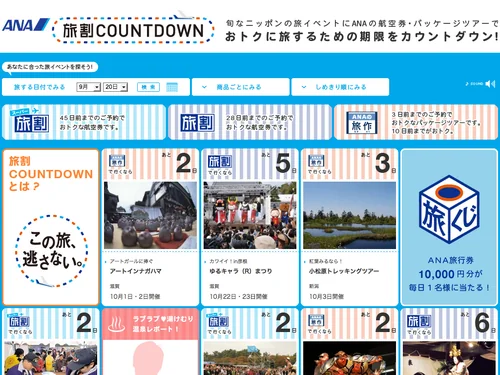Image resolution: width=500 pixels, height=375 pixels.
Task: Click the 小松原トレッキングツアー title
Action: point(344,271)
